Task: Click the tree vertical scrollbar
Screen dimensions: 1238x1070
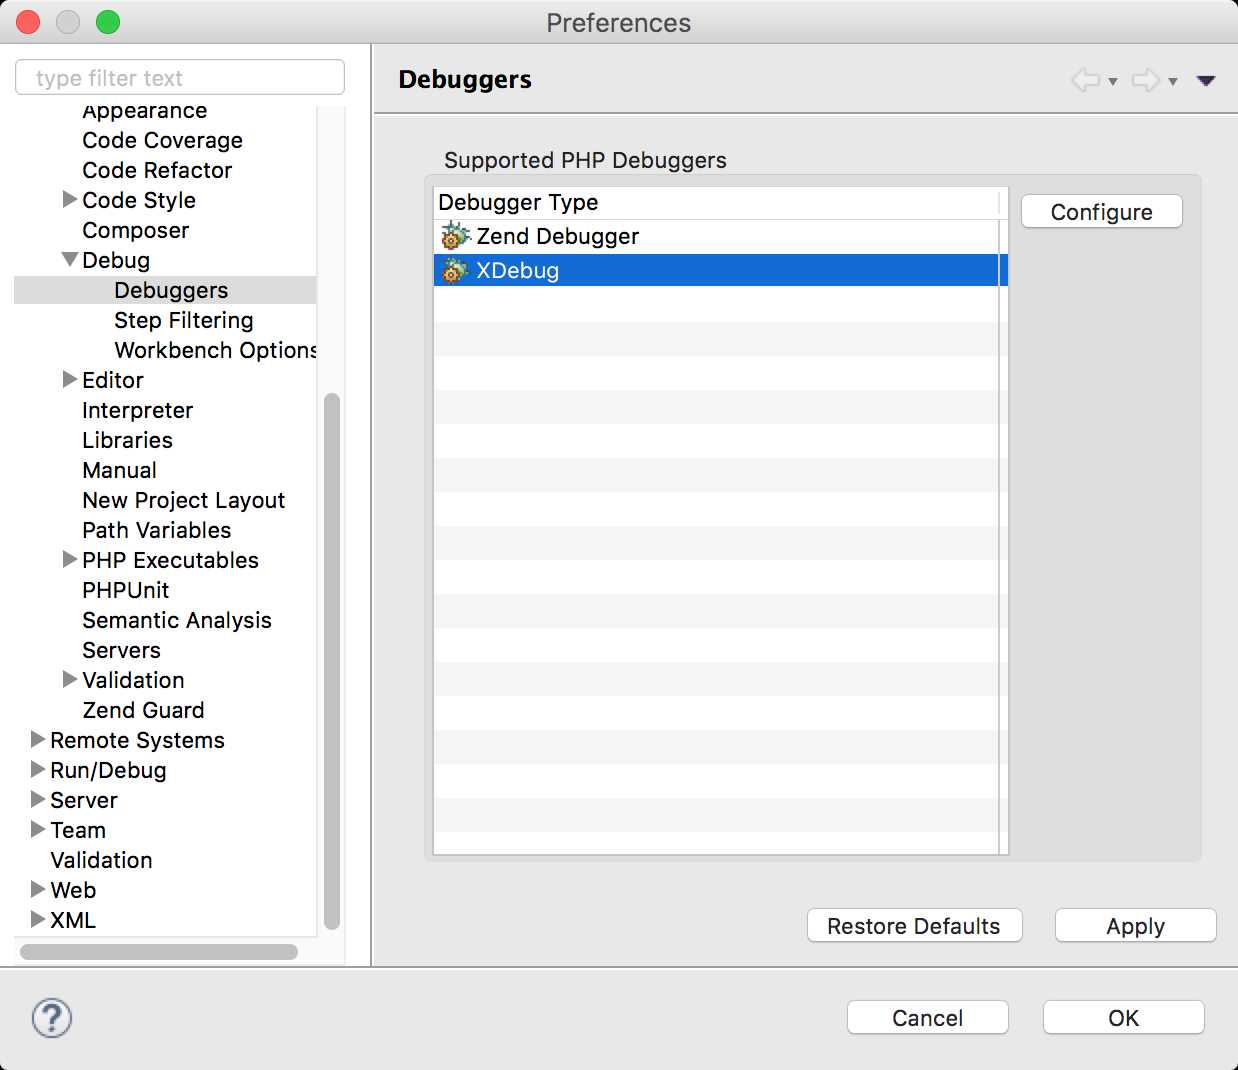Action: coord(332,662)
